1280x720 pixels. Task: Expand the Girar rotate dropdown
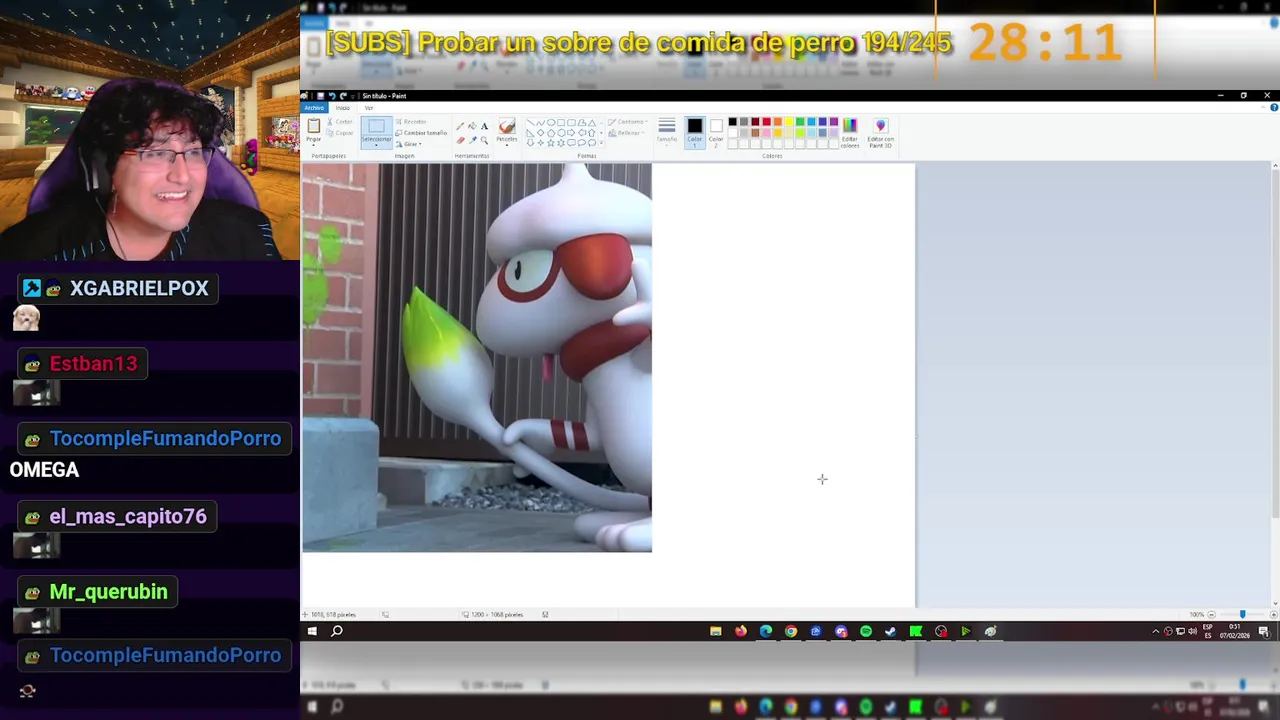420,144
